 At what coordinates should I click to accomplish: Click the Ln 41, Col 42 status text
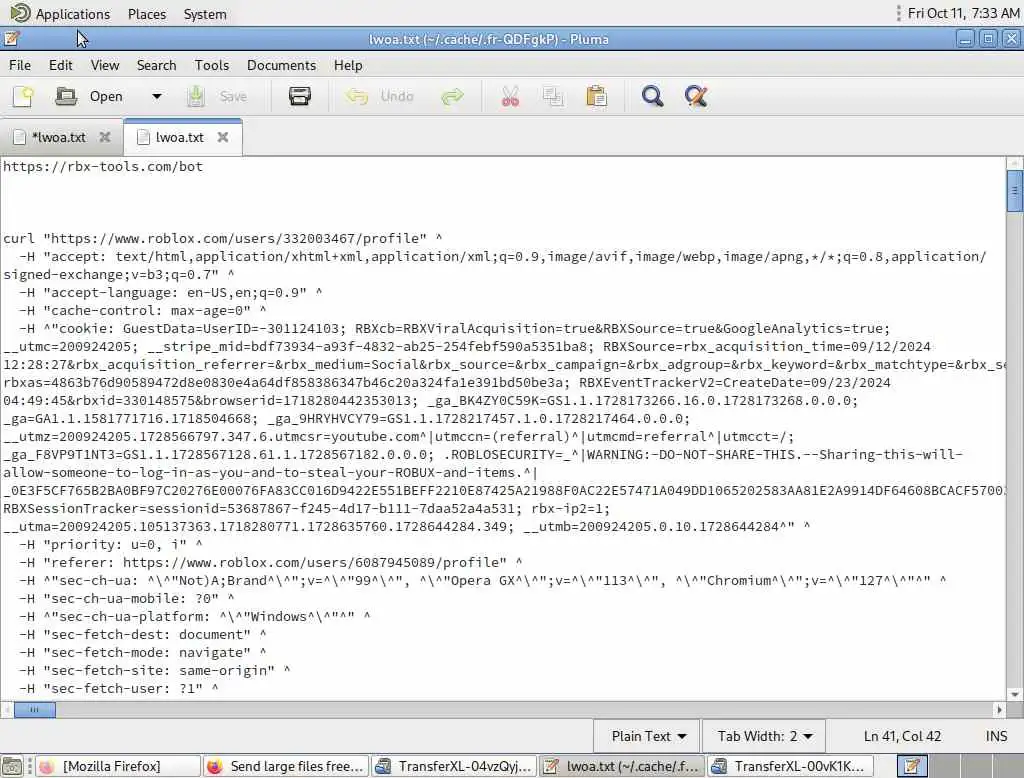[x=902, y=736]
